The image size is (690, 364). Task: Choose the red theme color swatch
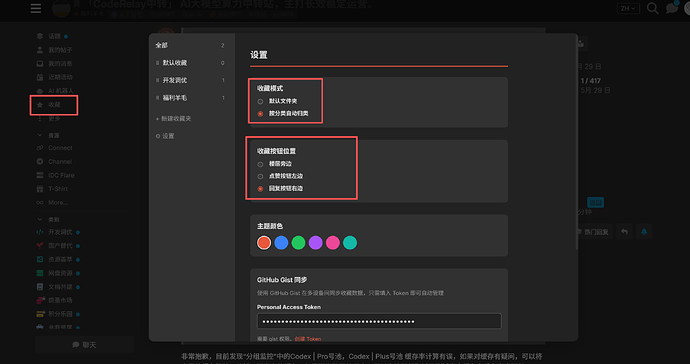(264, 243)
